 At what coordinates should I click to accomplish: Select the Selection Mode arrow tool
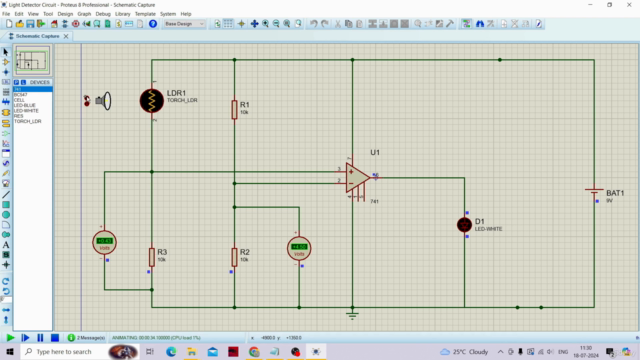click(6, 52)
